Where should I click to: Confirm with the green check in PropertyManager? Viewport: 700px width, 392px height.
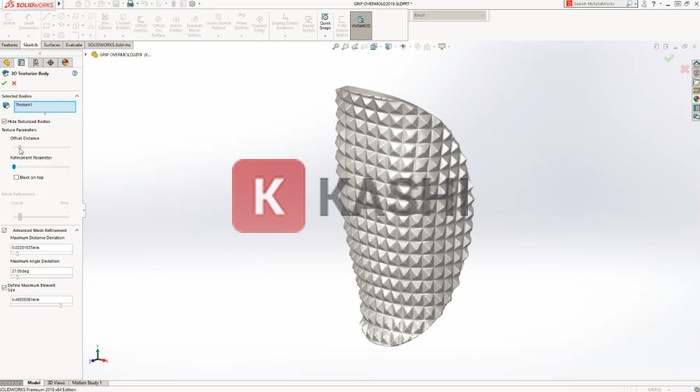[x=4, y=83]
